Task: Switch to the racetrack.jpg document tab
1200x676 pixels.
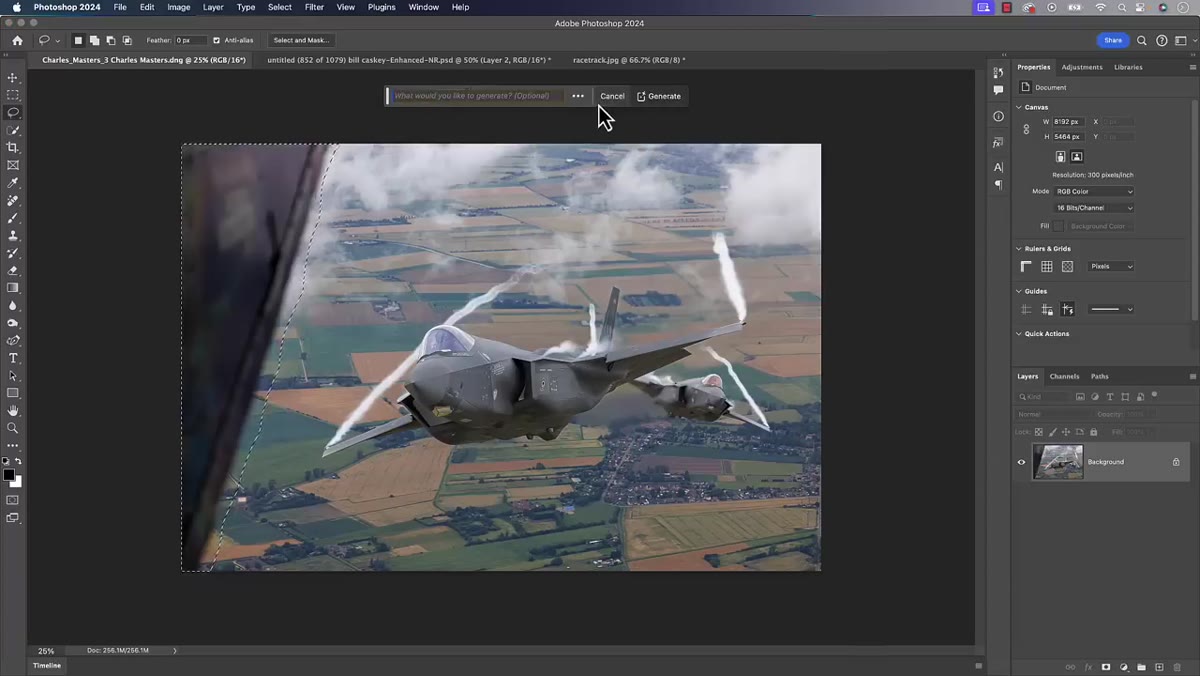Action: (x=628, y=60)
